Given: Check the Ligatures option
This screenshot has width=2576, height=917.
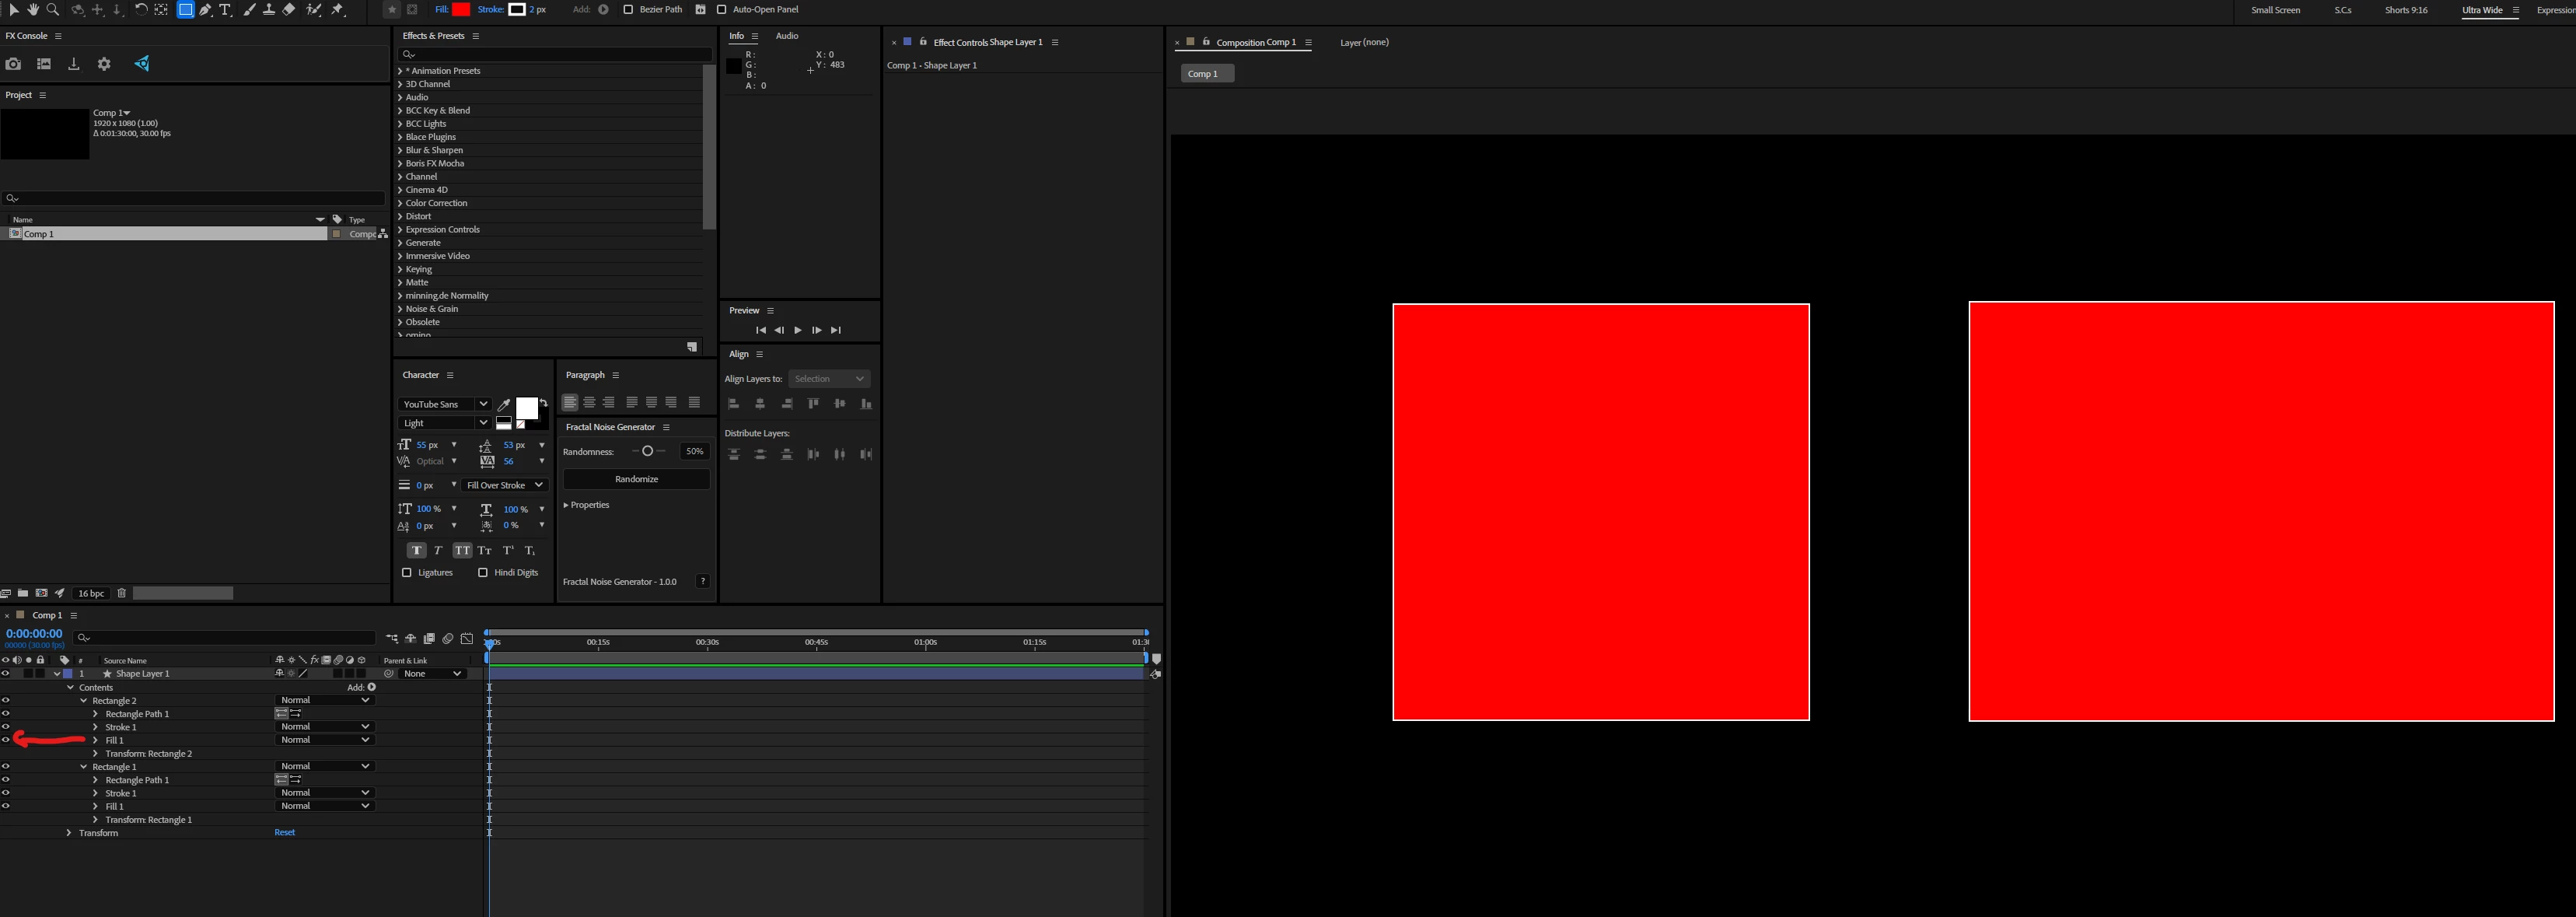Looking at the screenshot, I should pyautogui.click(x=407, y=573).
